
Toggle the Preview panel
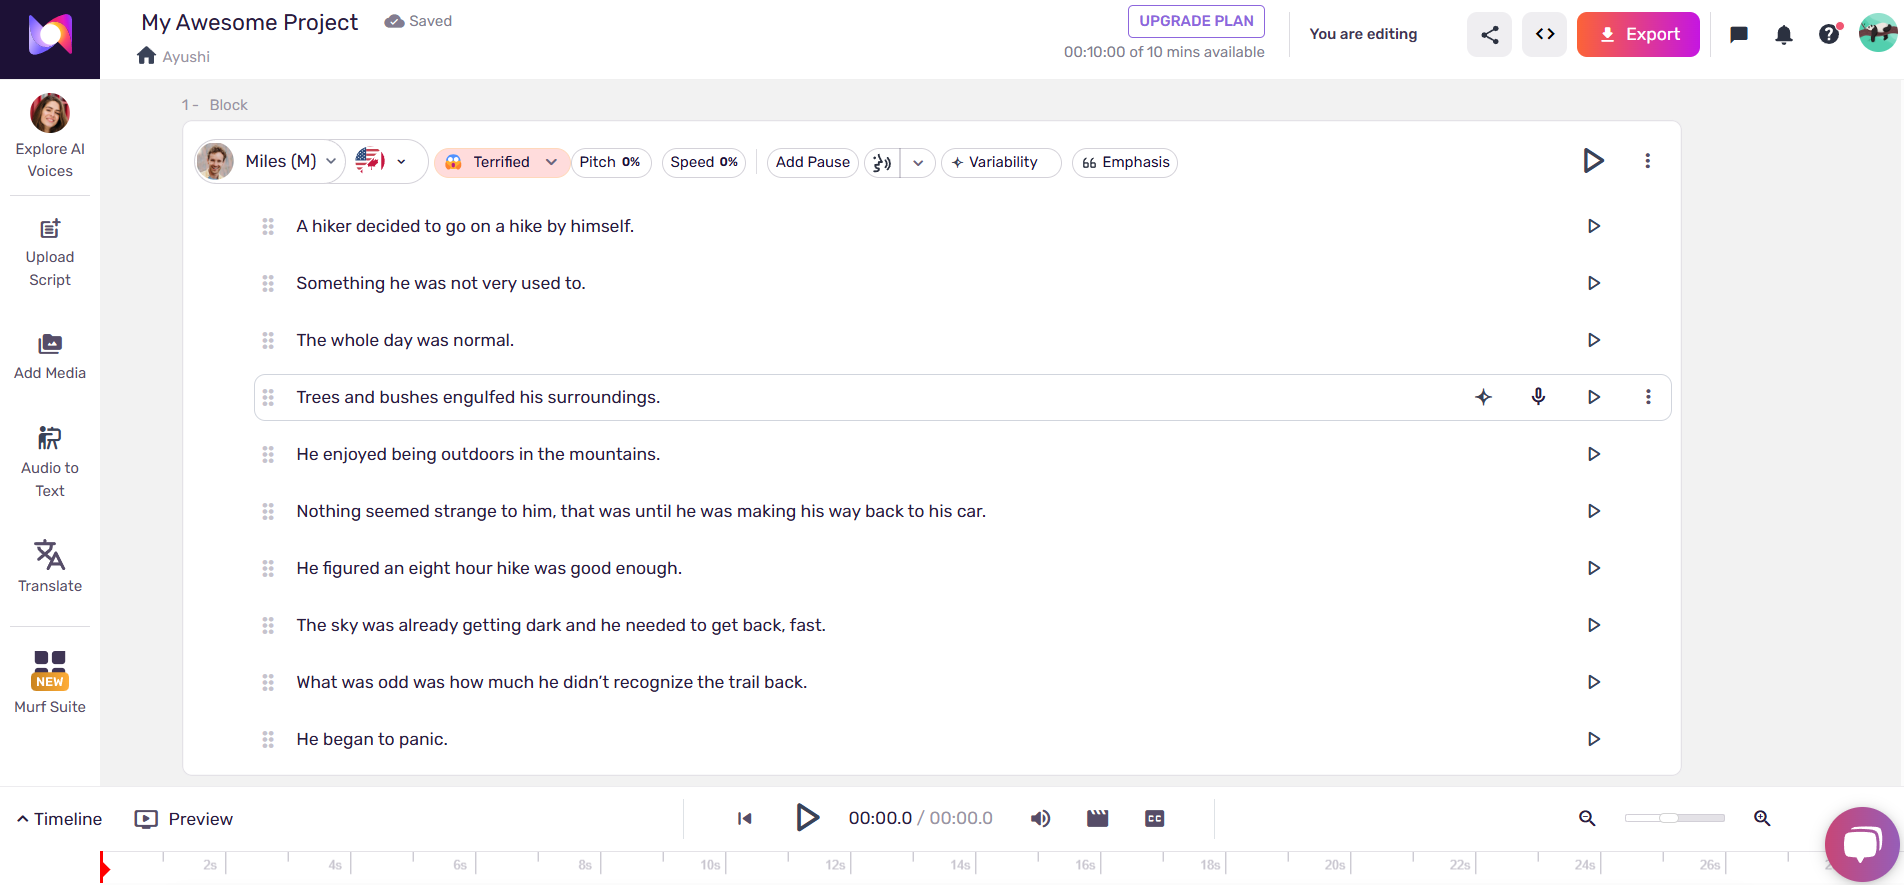click(184, 819)
